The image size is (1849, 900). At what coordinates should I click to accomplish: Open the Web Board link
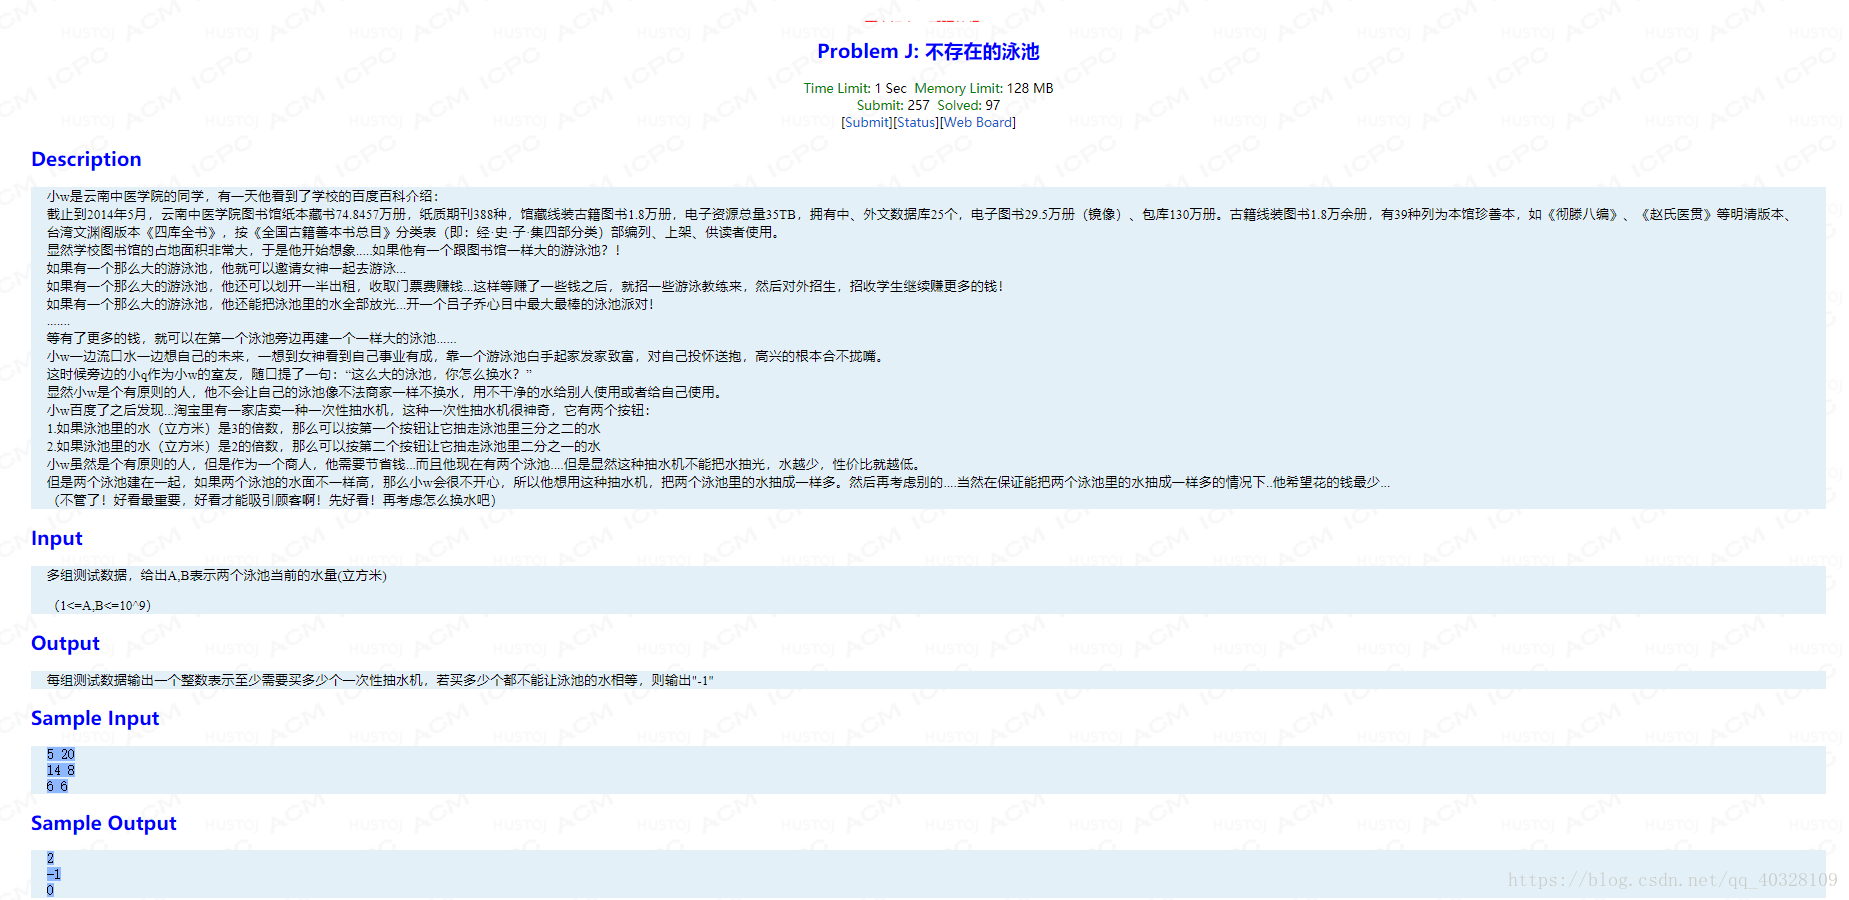click(x=978, y=122)
